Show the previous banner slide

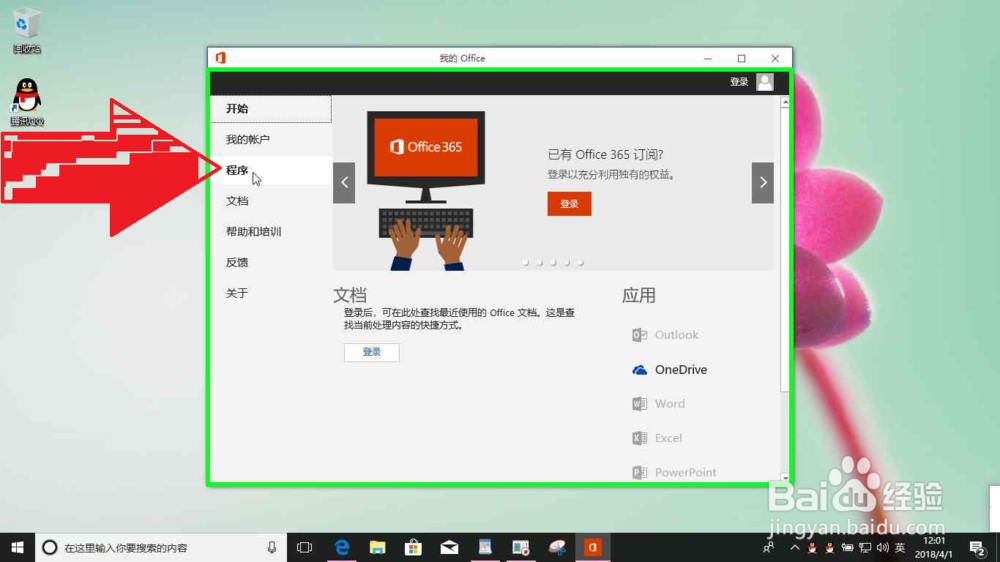[x=344, y=182]
